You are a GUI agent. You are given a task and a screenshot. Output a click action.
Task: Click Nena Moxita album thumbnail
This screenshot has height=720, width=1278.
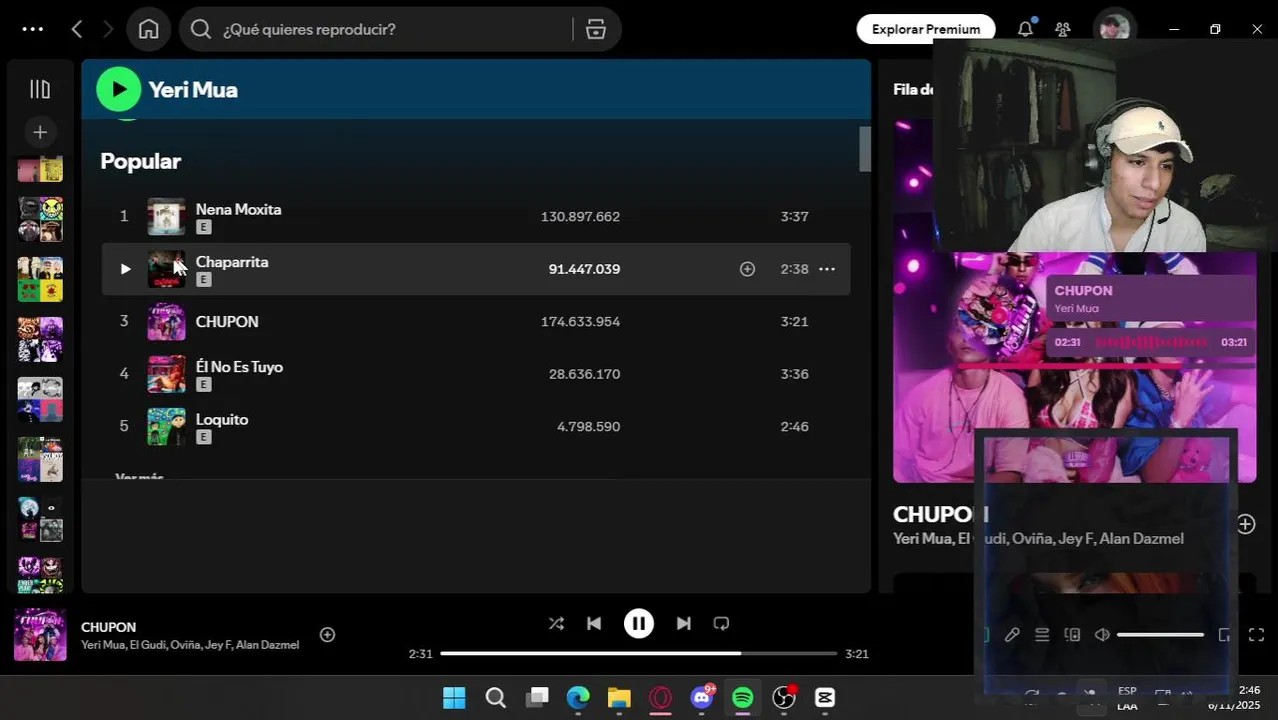[x=166, y=217]
